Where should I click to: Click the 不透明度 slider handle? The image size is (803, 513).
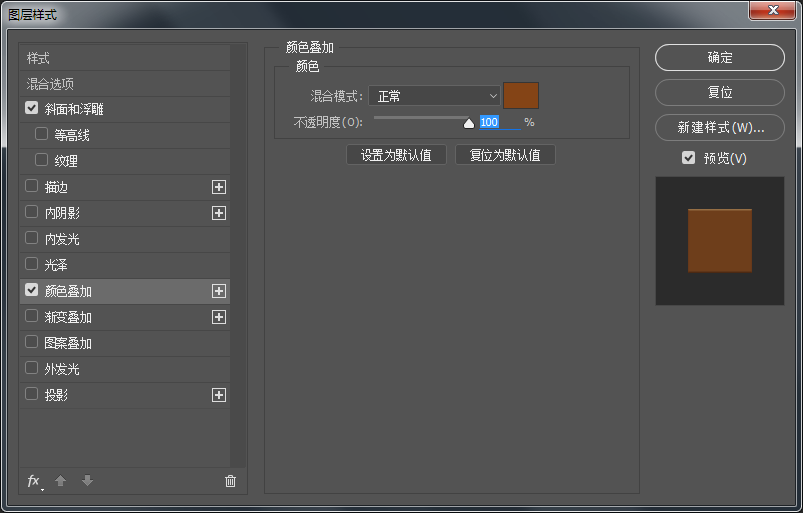point(469,123)
